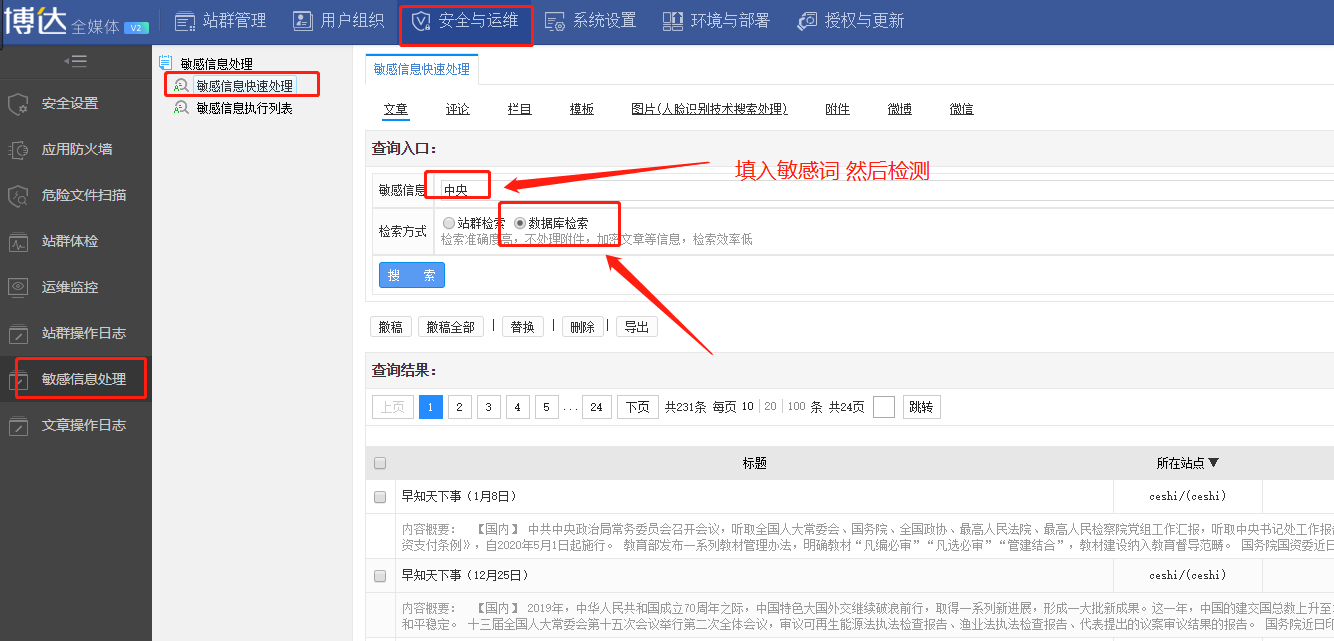Click the 应用防火墙 icon in sidebar
The image size is (1334, 641).
18,150
